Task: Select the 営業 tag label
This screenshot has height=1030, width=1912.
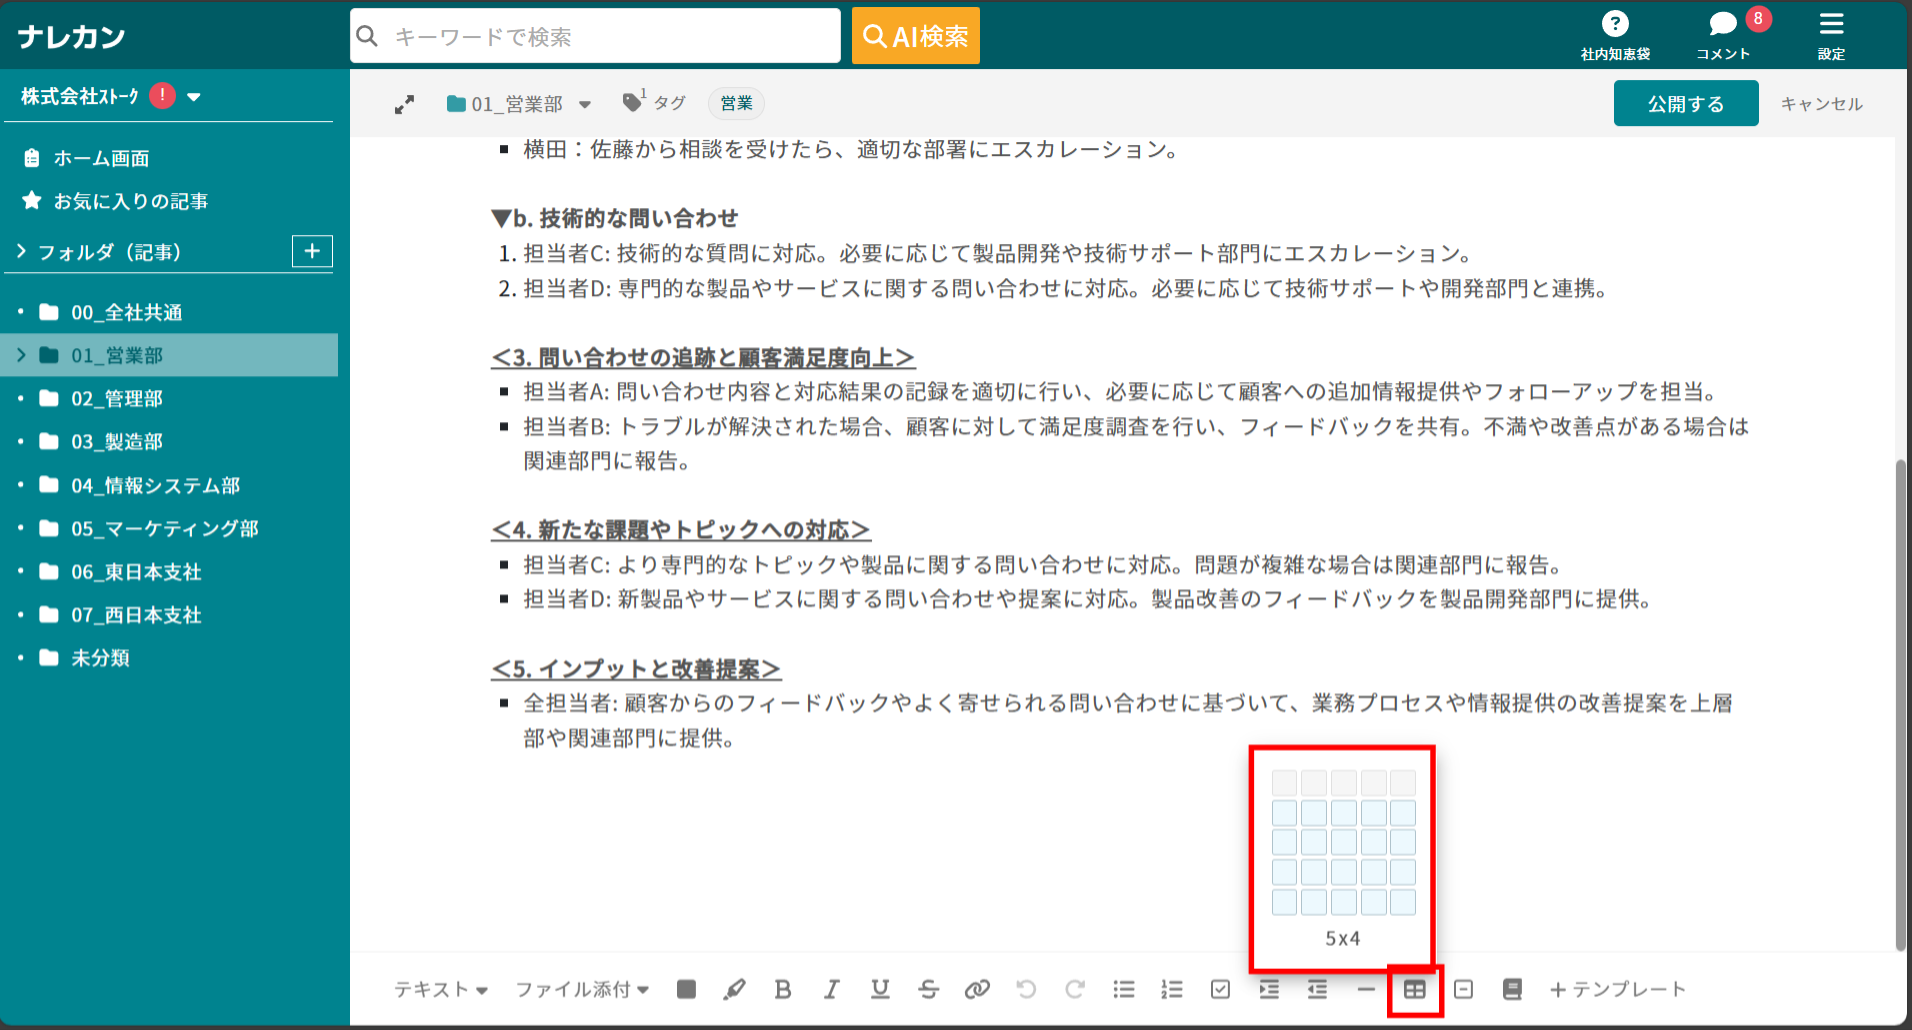Action: click(736, 103)
